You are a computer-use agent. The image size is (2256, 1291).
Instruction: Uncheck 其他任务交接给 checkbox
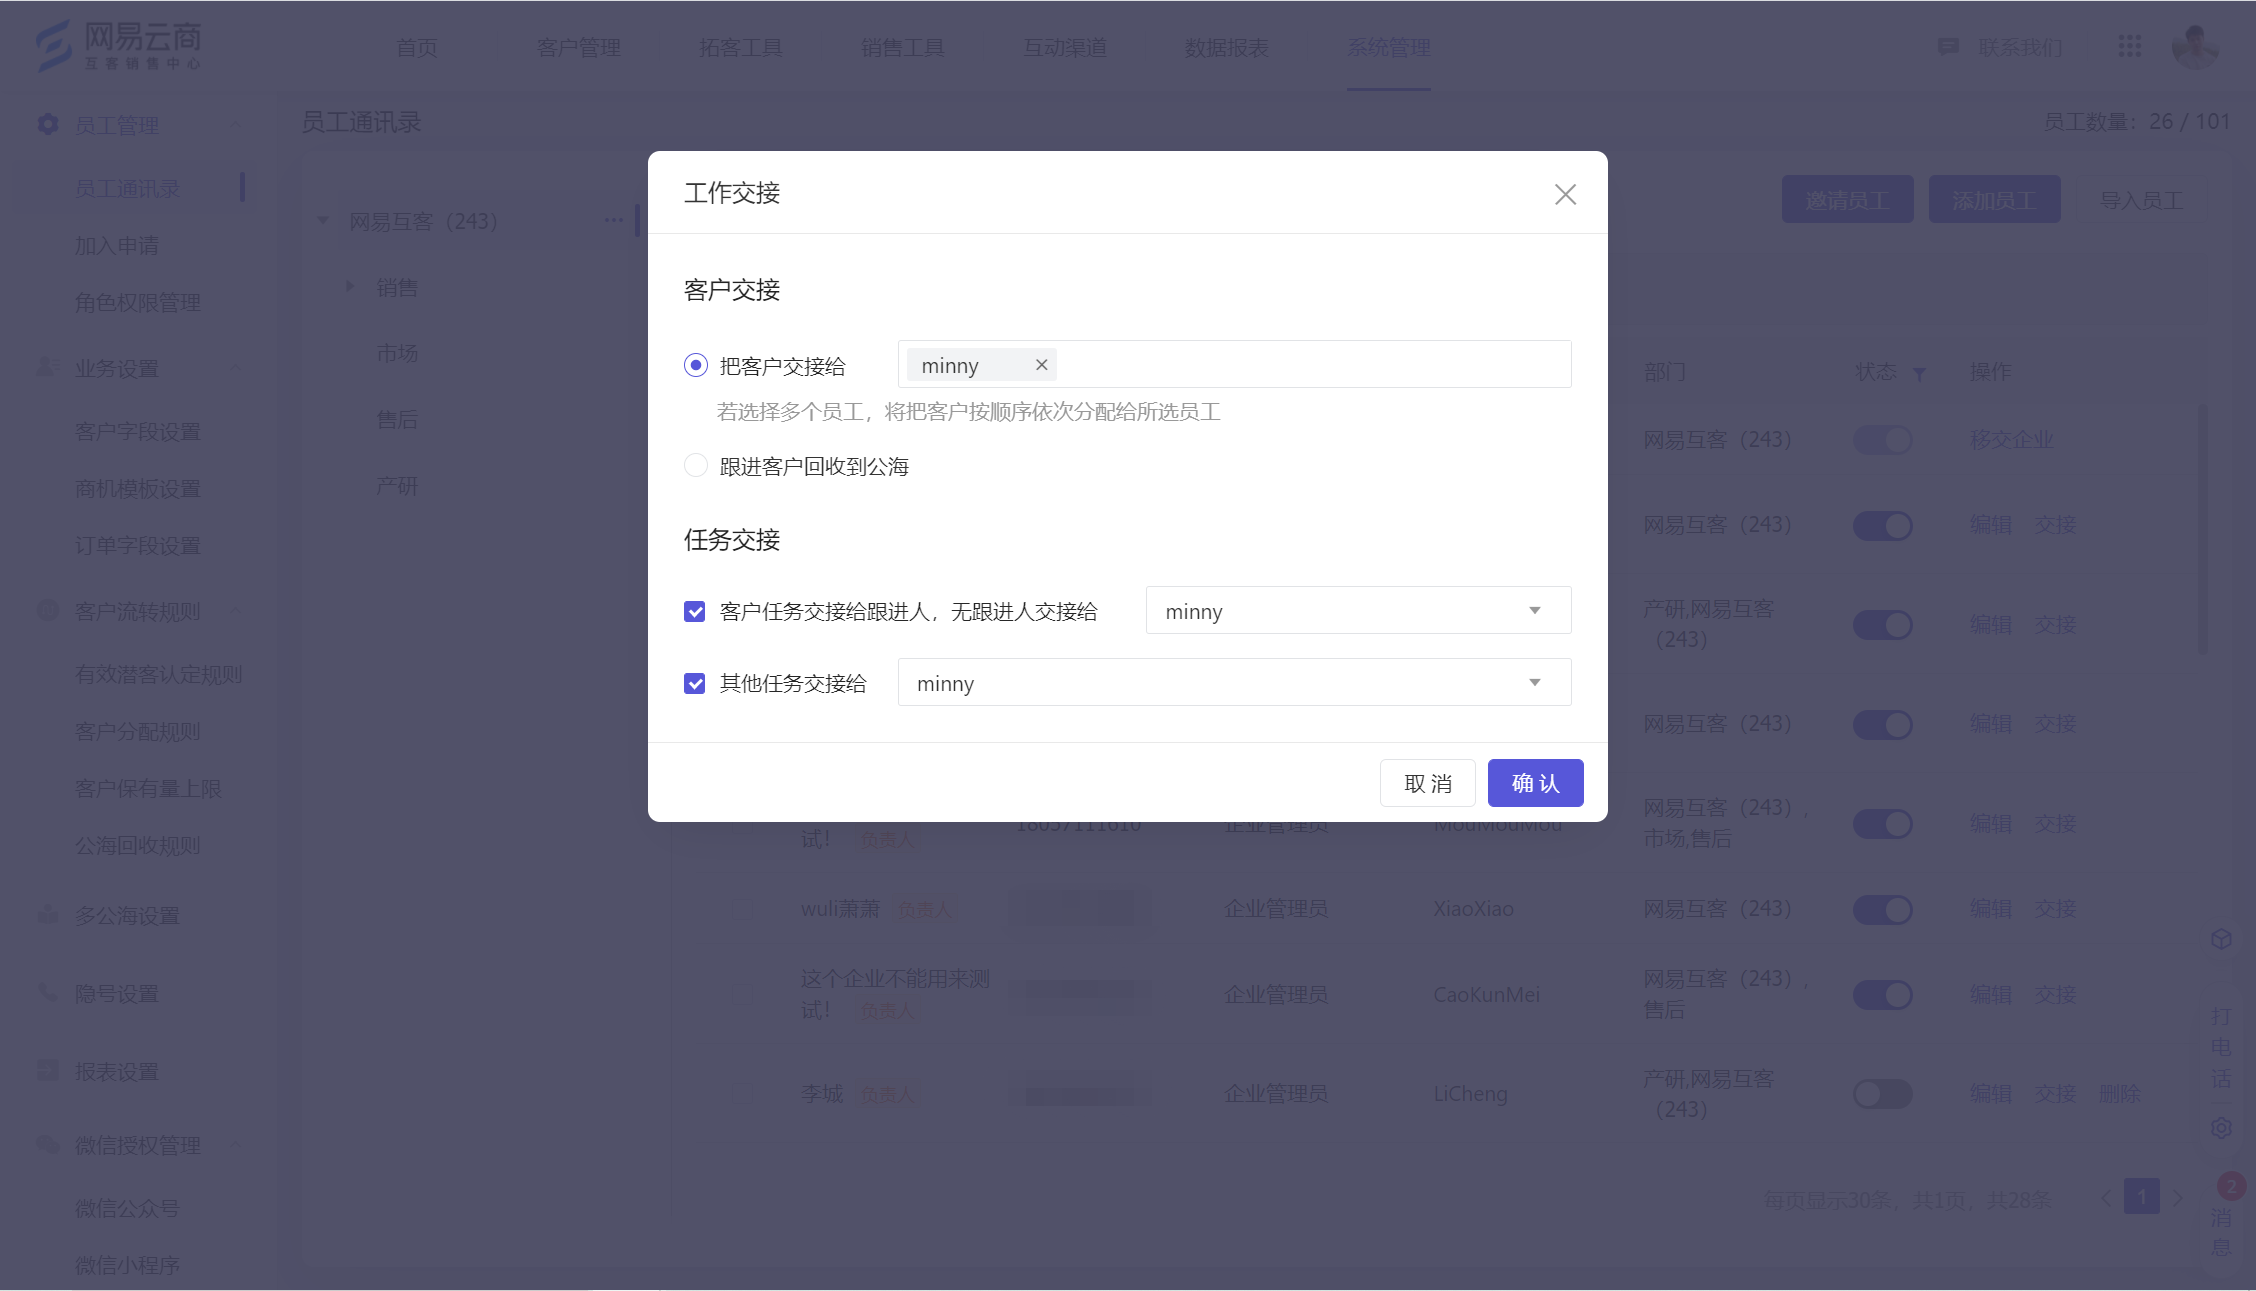pos(695,683)
